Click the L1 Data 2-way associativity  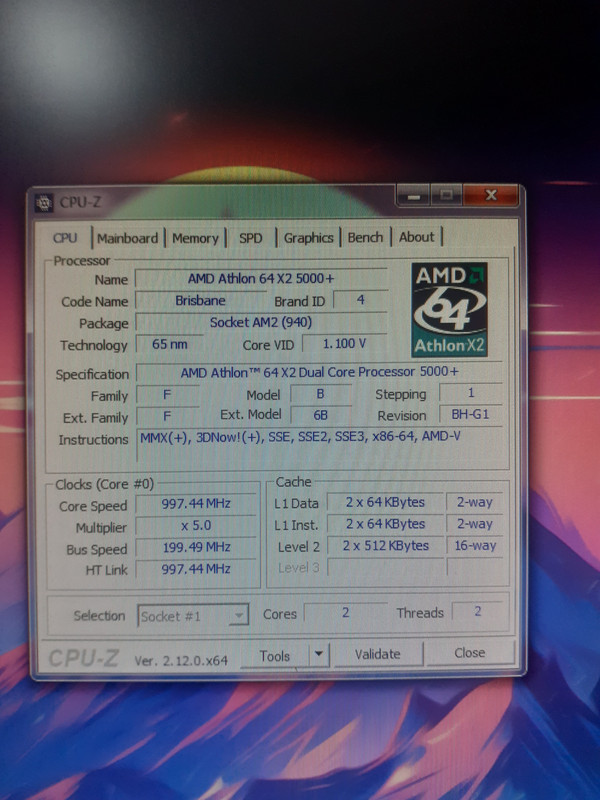pos(474,503)
